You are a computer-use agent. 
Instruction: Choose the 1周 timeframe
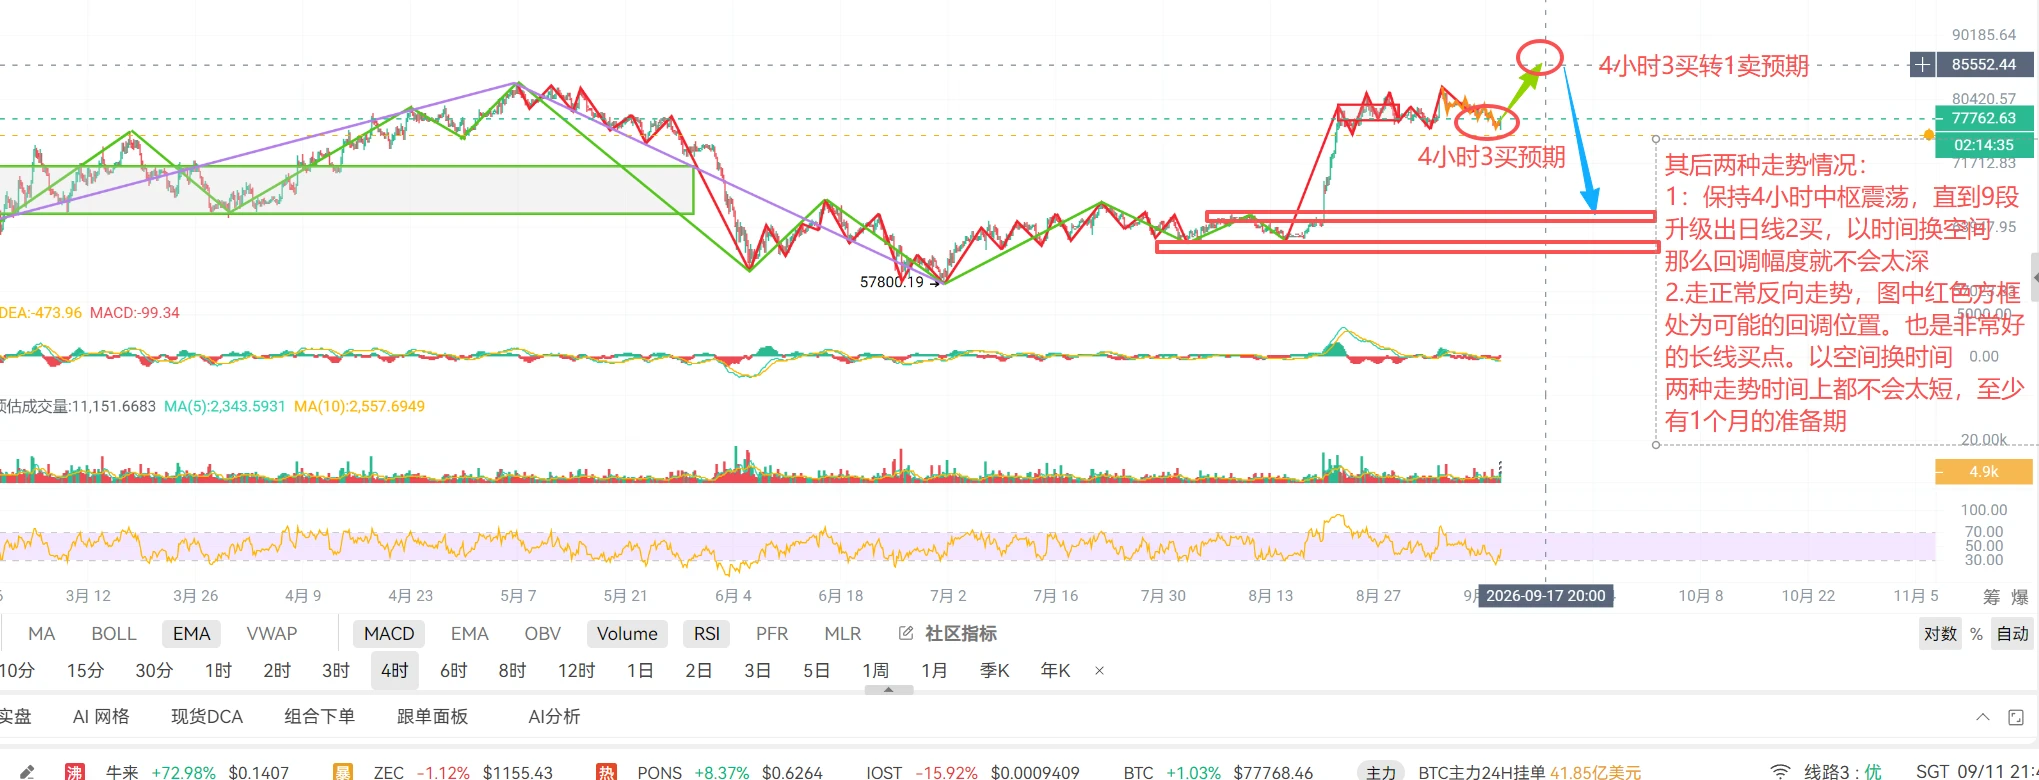coord(876,671)
